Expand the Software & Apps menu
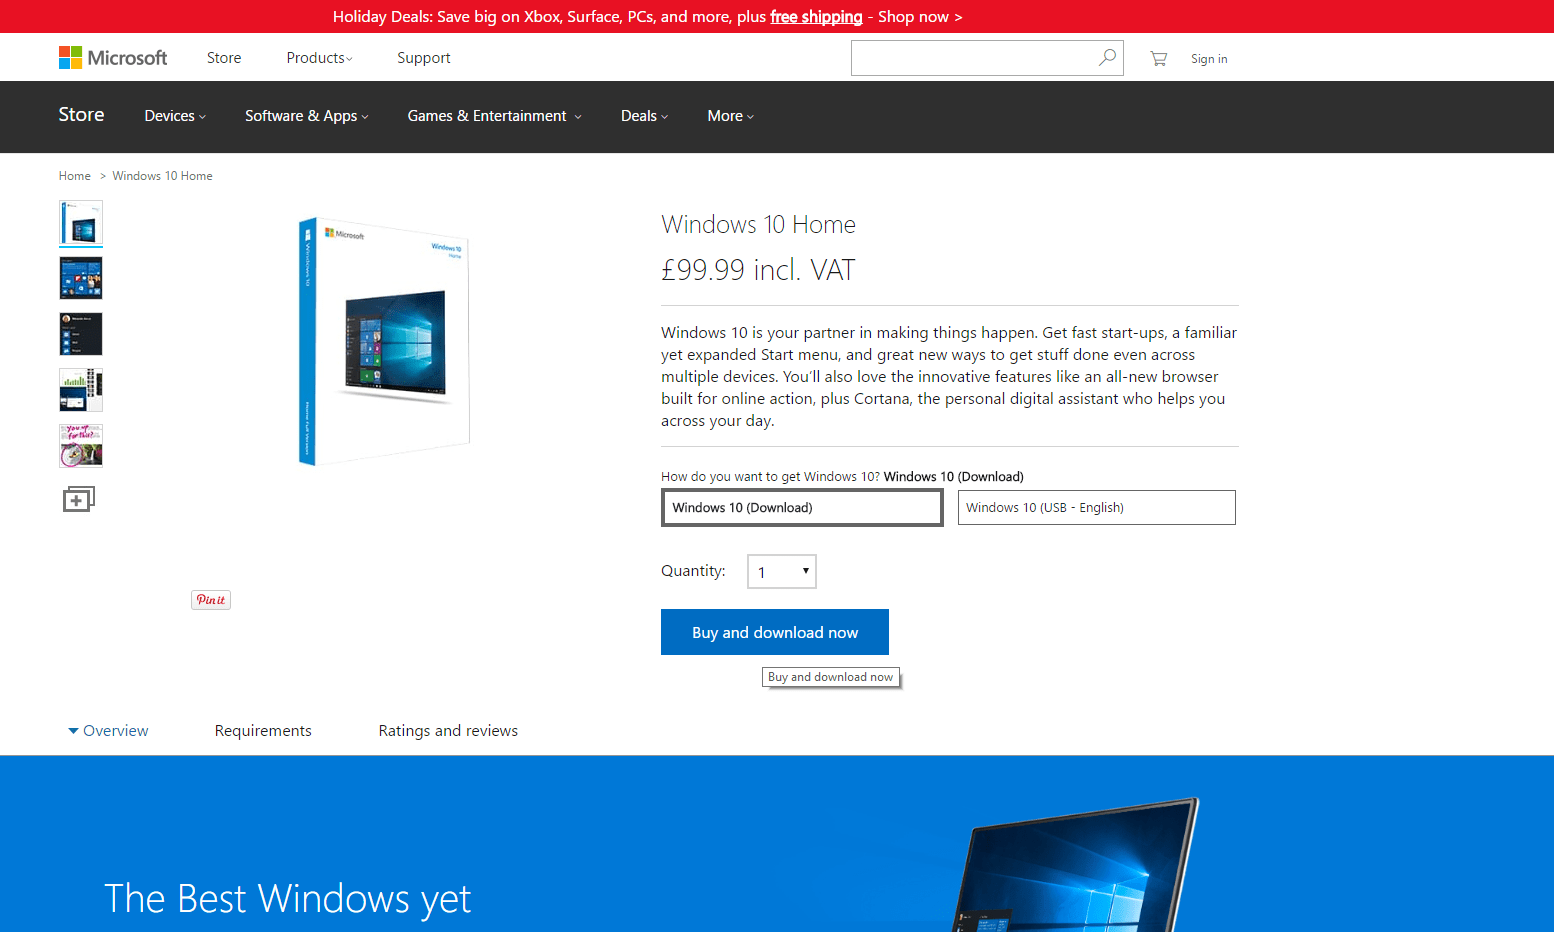The width and height of the screenshot is (1554, 932). 307,116
